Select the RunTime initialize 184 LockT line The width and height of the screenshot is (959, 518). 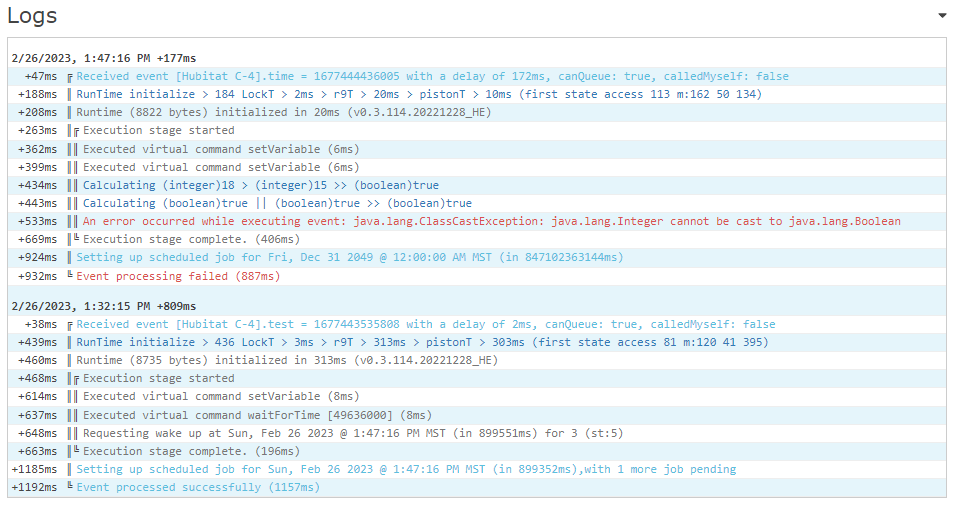tap(419, 94)
